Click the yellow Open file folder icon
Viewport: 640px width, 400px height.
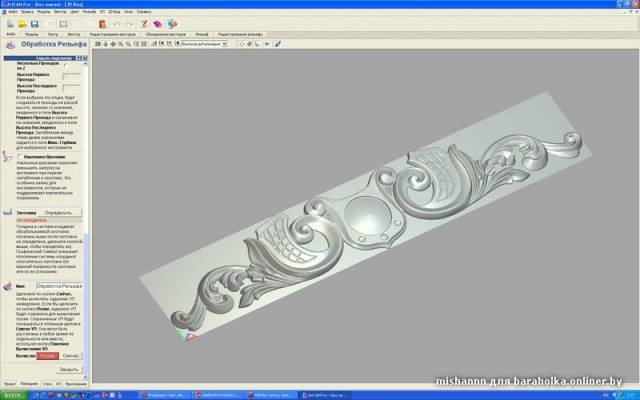click(22, 24)
